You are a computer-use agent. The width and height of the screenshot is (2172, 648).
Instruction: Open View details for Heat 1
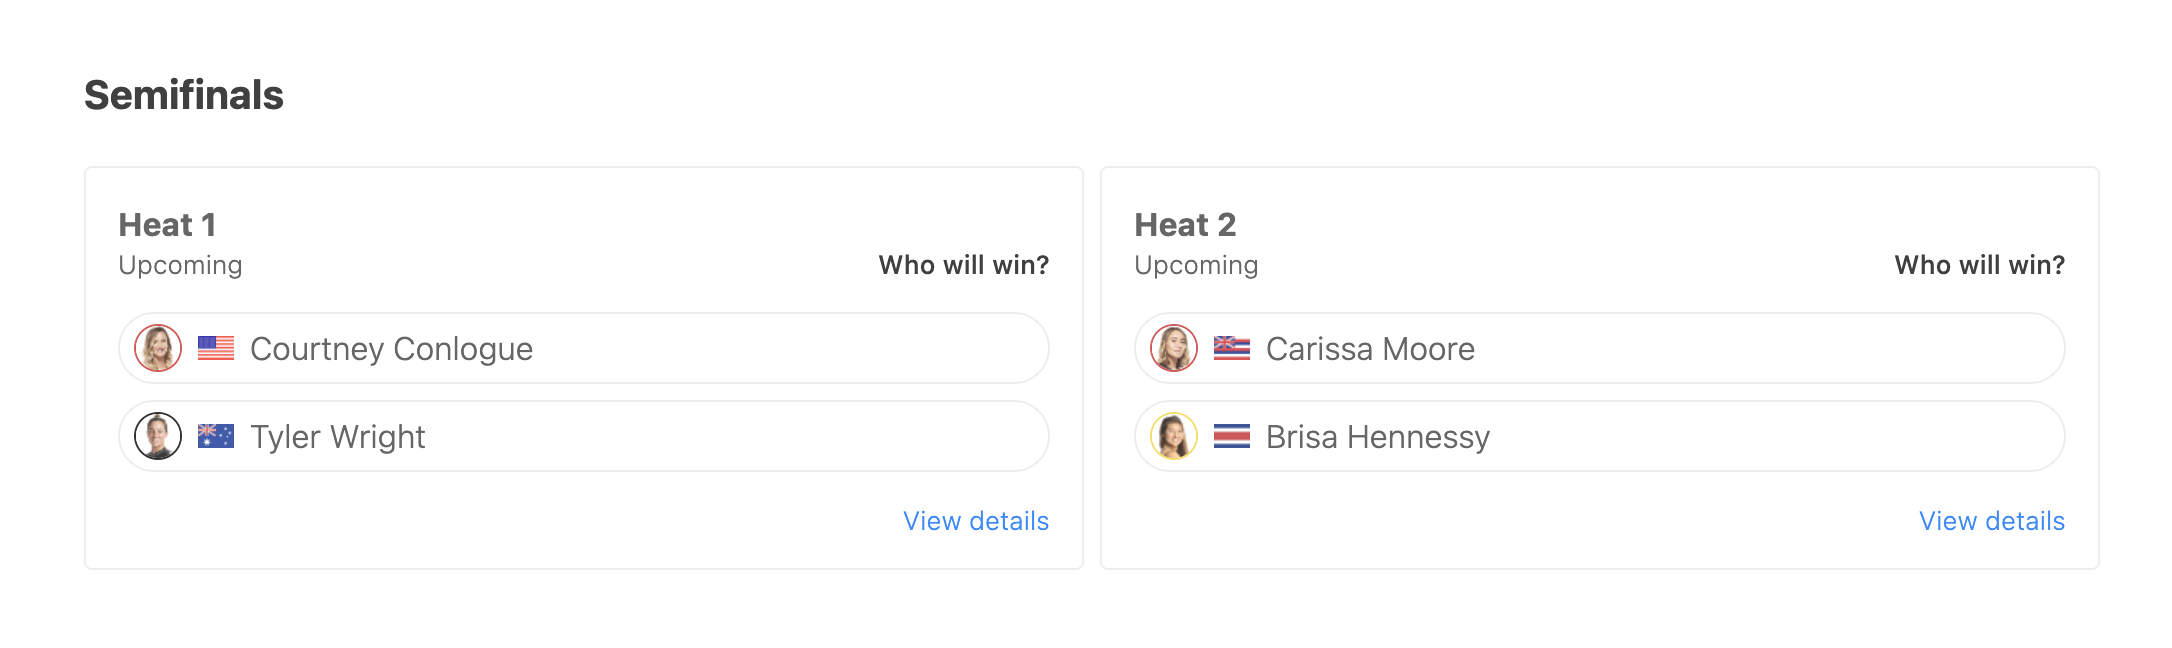click(x=976, y=521)
